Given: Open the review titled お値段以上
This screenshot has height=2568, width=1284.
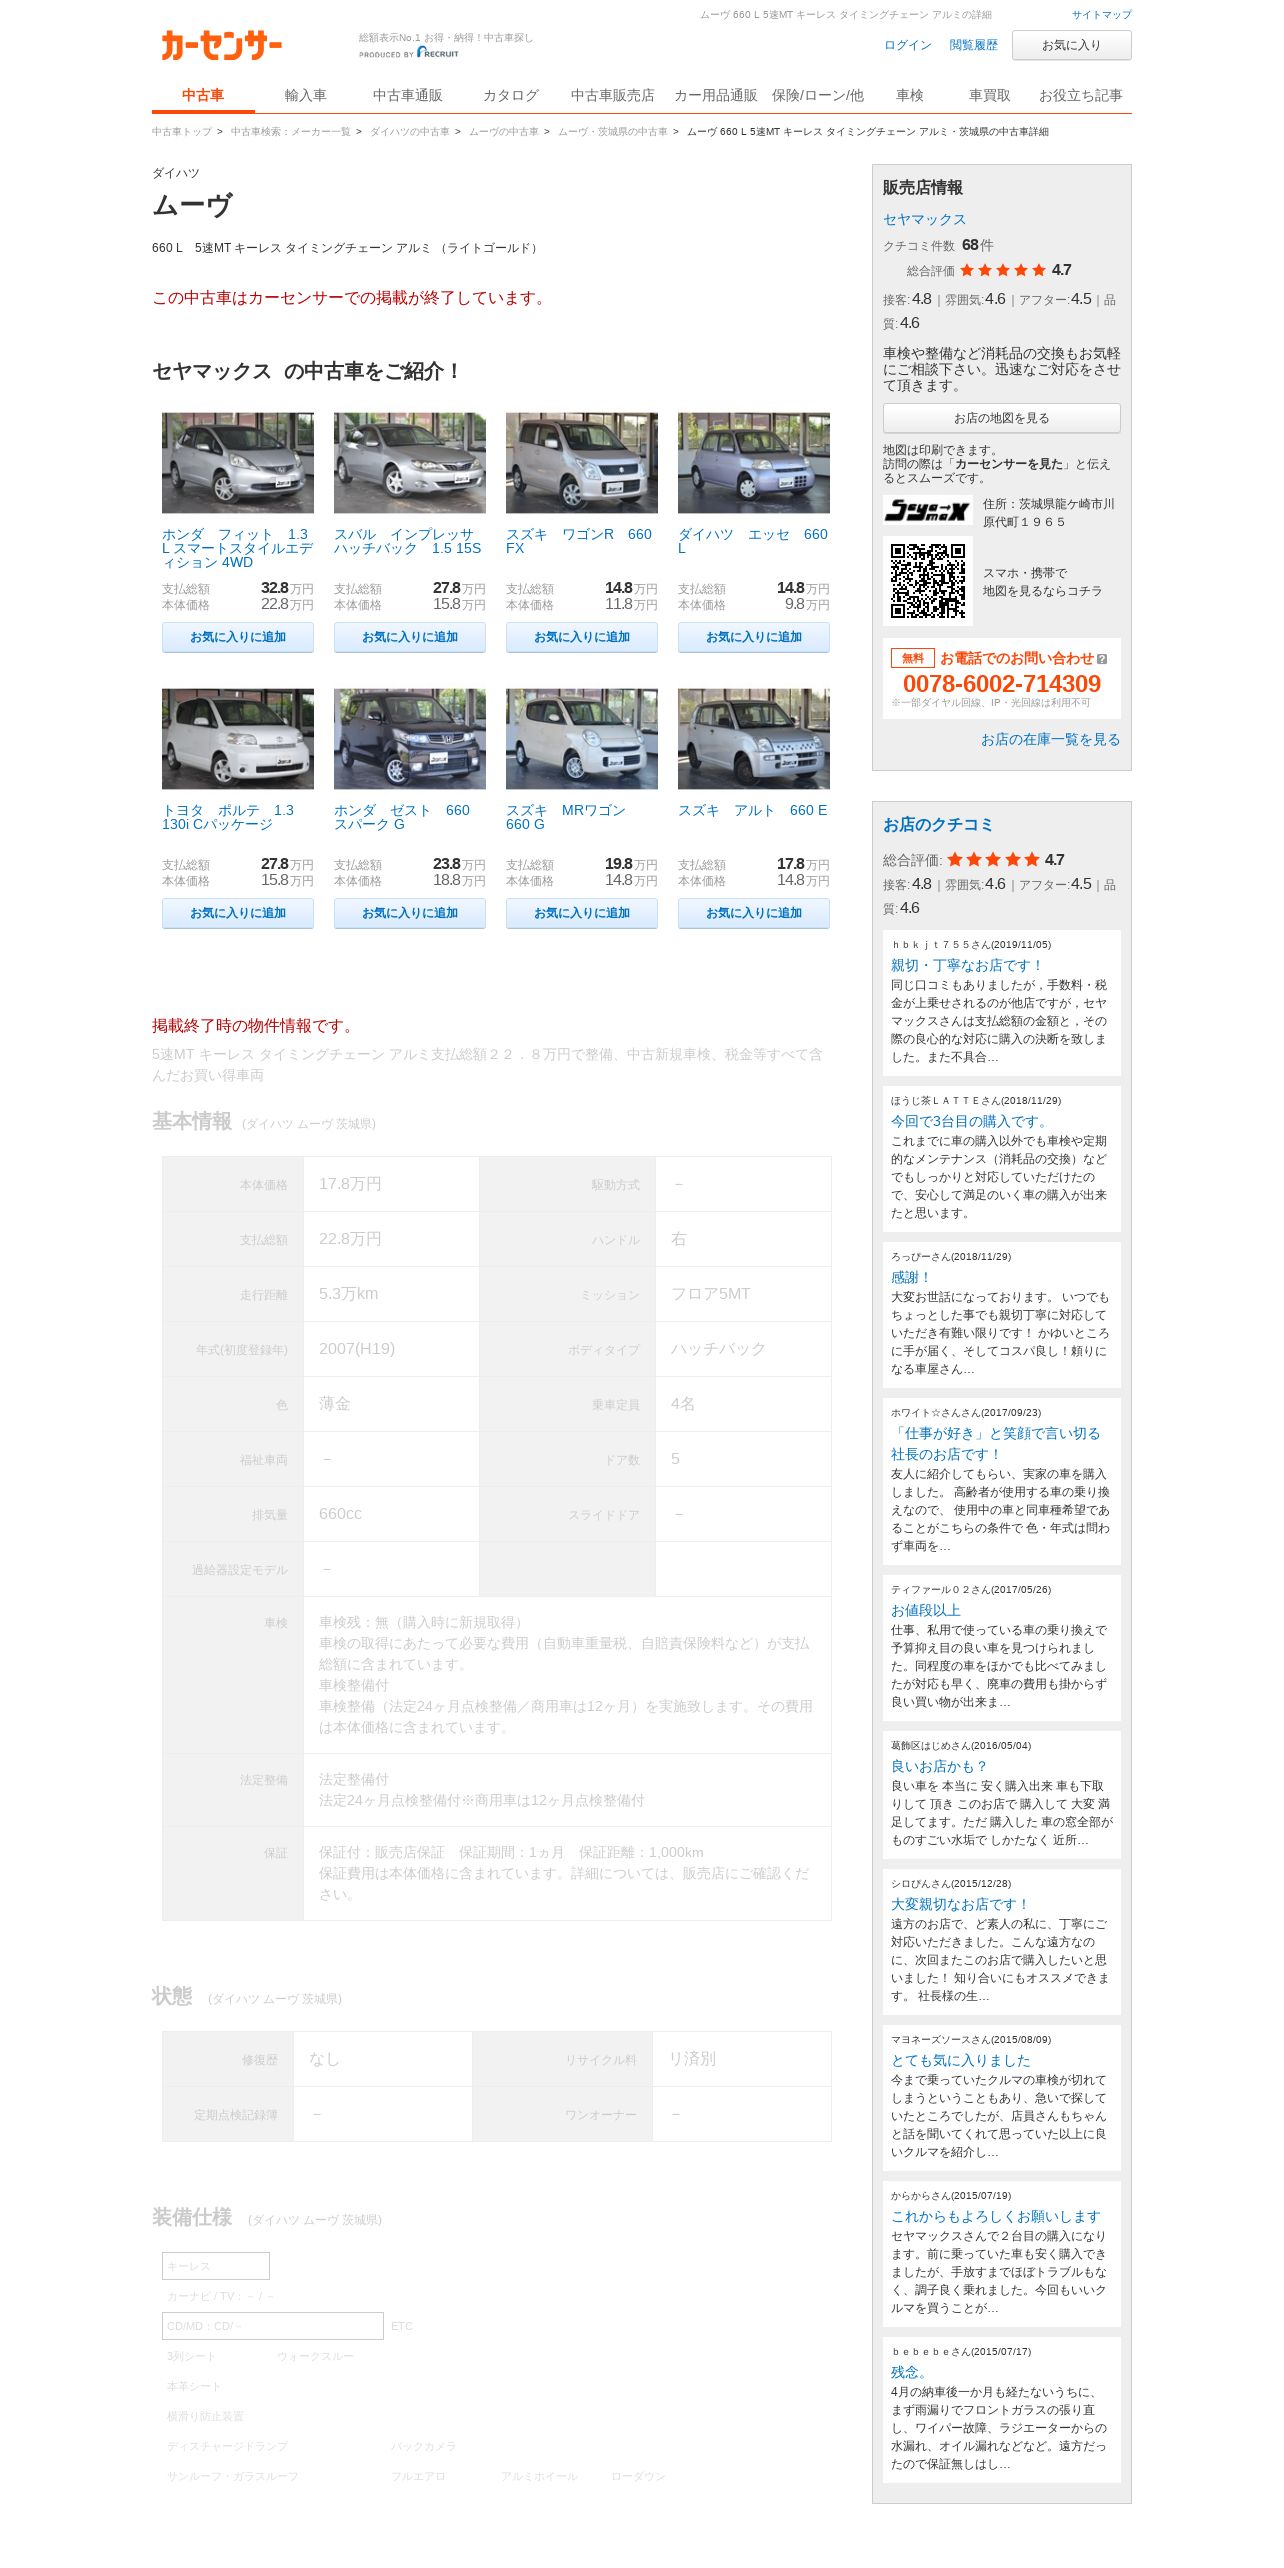Looking at the screenshot, I should 926,1610.
